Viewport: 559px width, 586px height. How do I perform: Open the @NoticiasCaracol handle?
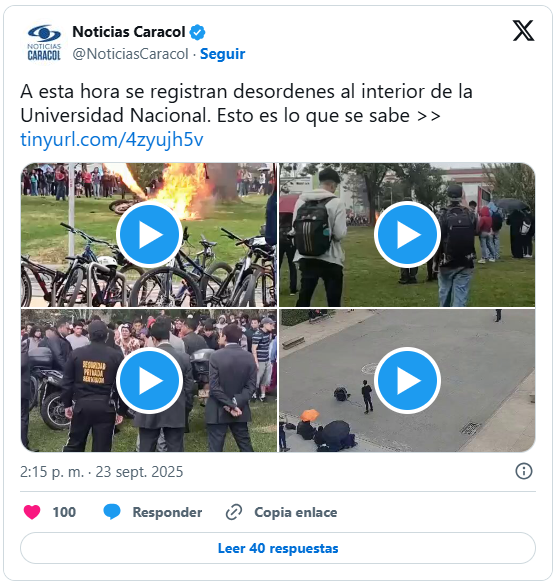click(x=130, y=54)
